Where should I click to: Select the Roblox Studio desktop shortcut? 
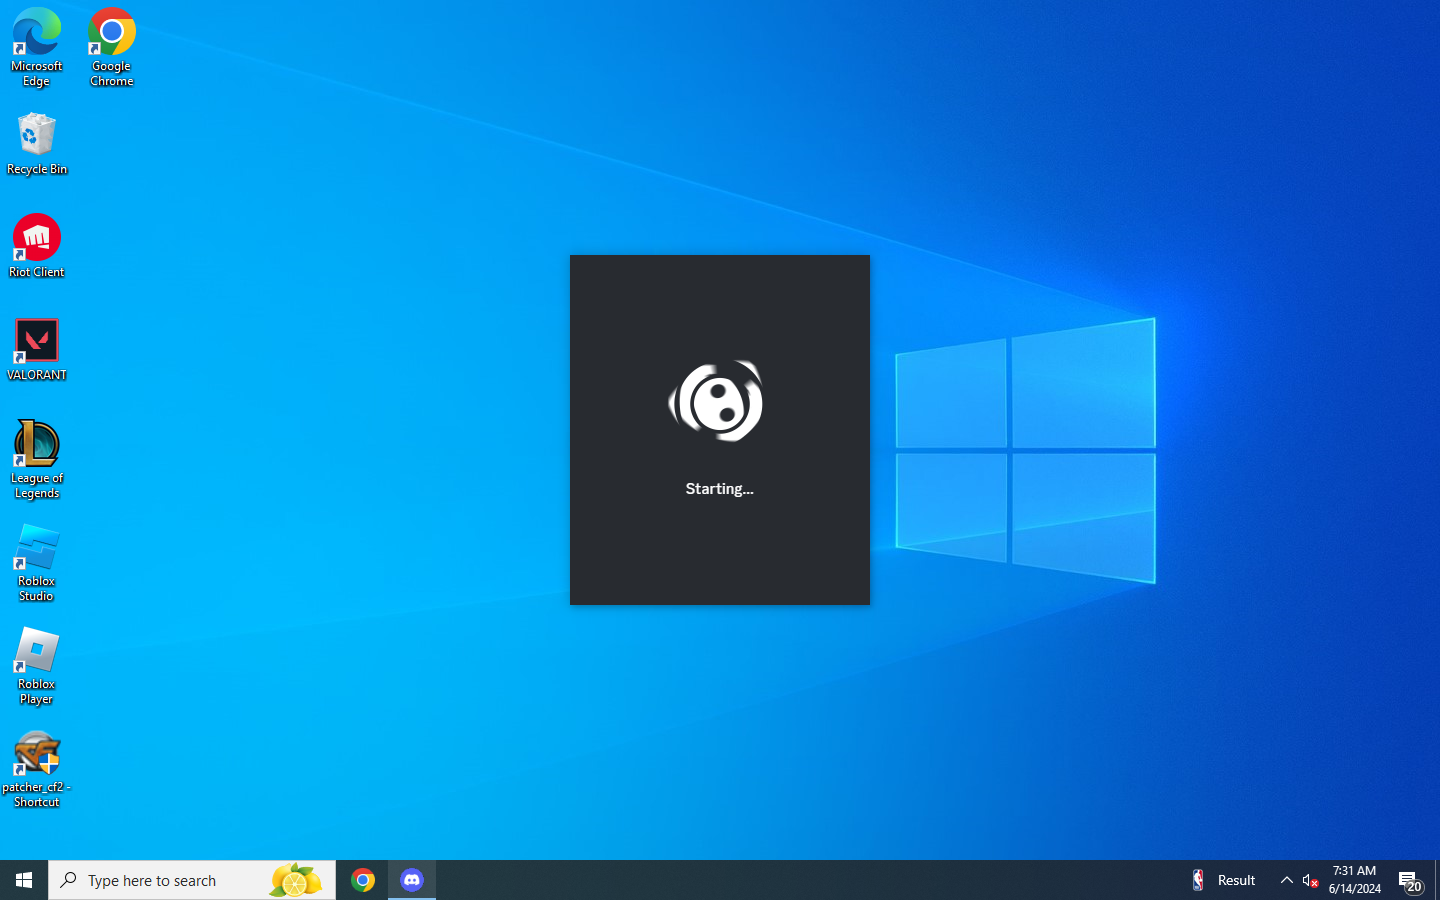point(37,563)
